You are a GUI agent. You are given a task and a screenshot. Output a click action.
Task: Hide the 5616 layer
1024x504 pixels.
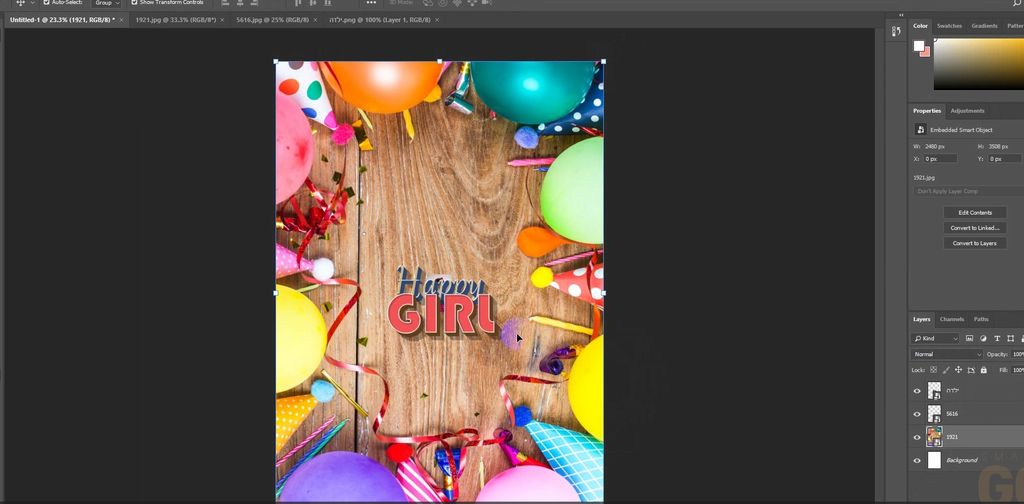pyautogui.click(x=917, y=414)
